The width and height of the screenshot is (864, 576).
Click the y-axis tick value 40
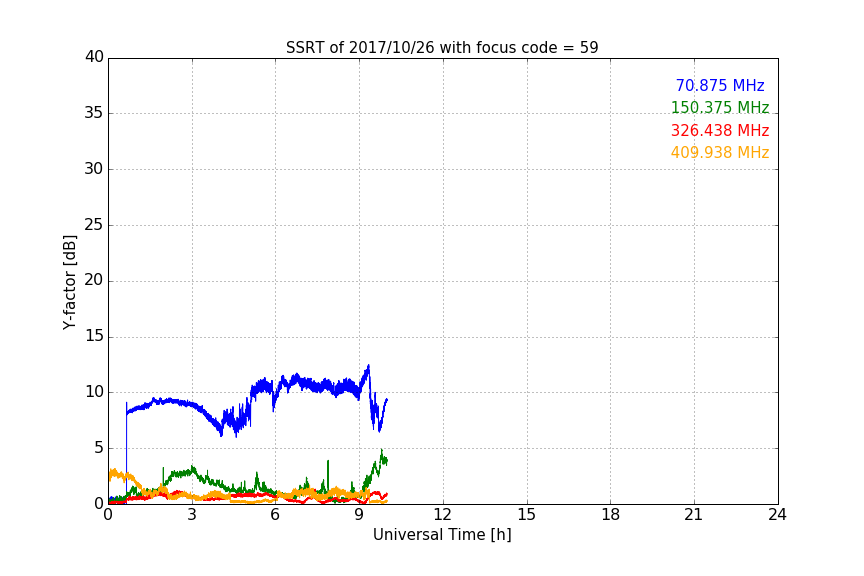coord(94,57)
